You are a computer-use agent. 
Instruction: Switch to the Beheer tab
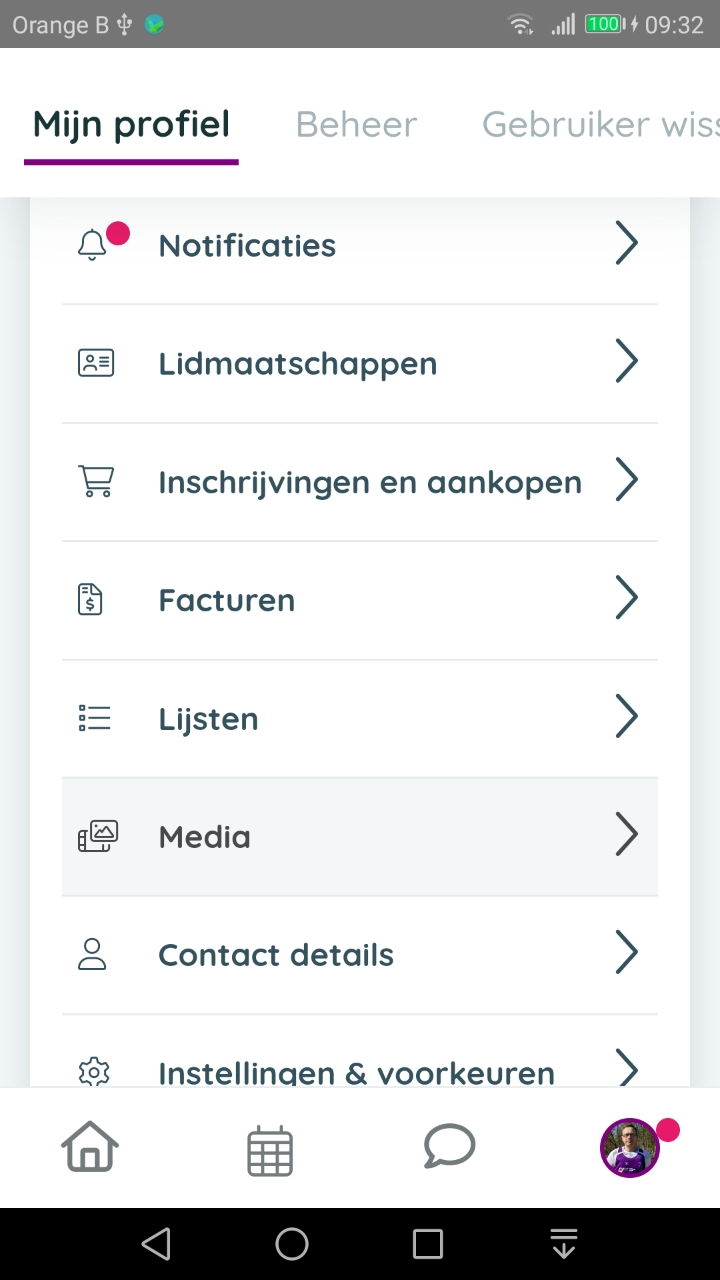[x=356, y=125]
